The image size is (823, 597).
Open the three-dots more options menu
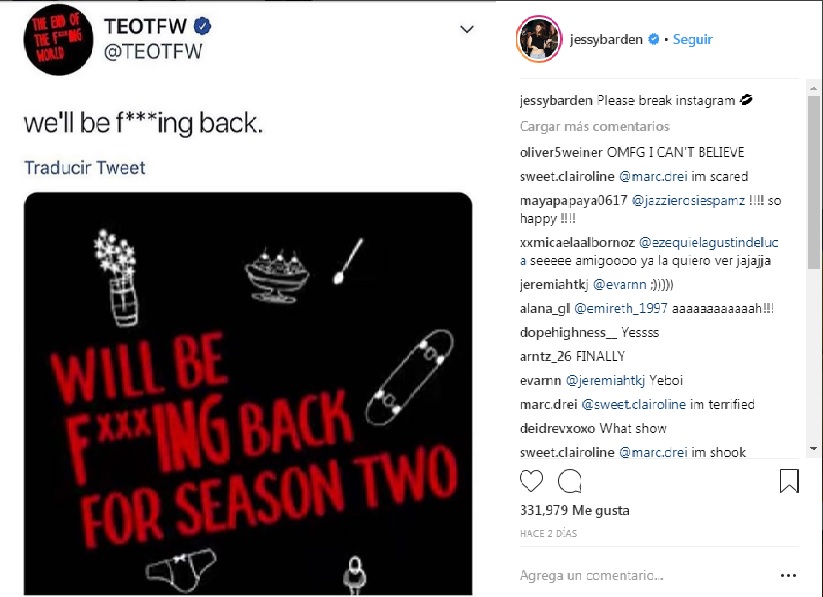click(x=788, y=576)
